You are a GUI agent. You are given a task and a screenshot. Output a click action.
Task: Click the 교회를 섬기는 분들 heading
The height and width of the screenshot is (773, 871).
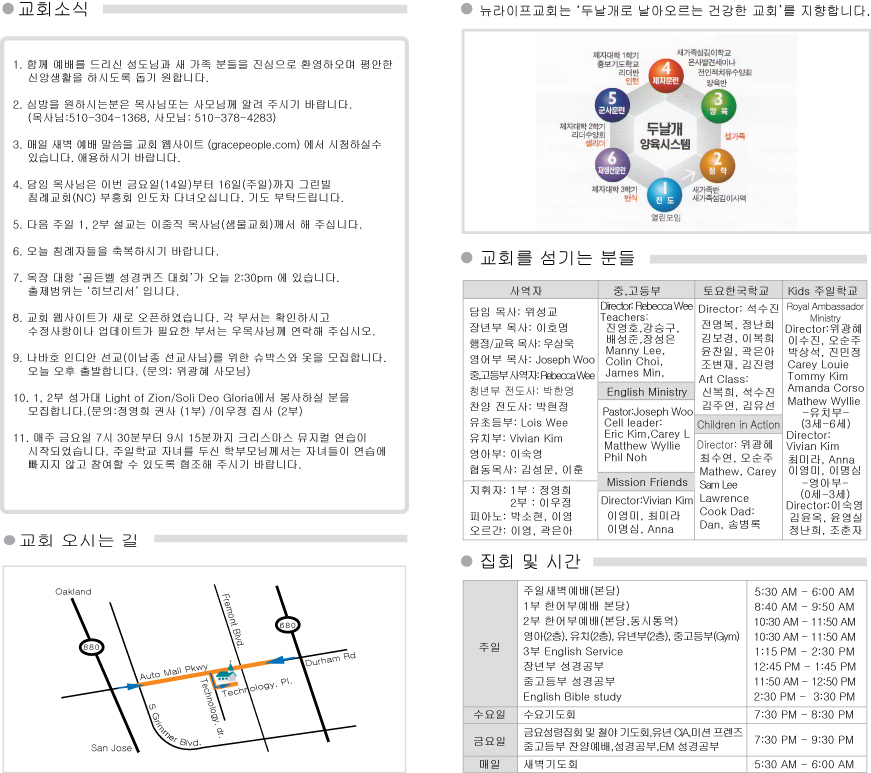(557, 258)
